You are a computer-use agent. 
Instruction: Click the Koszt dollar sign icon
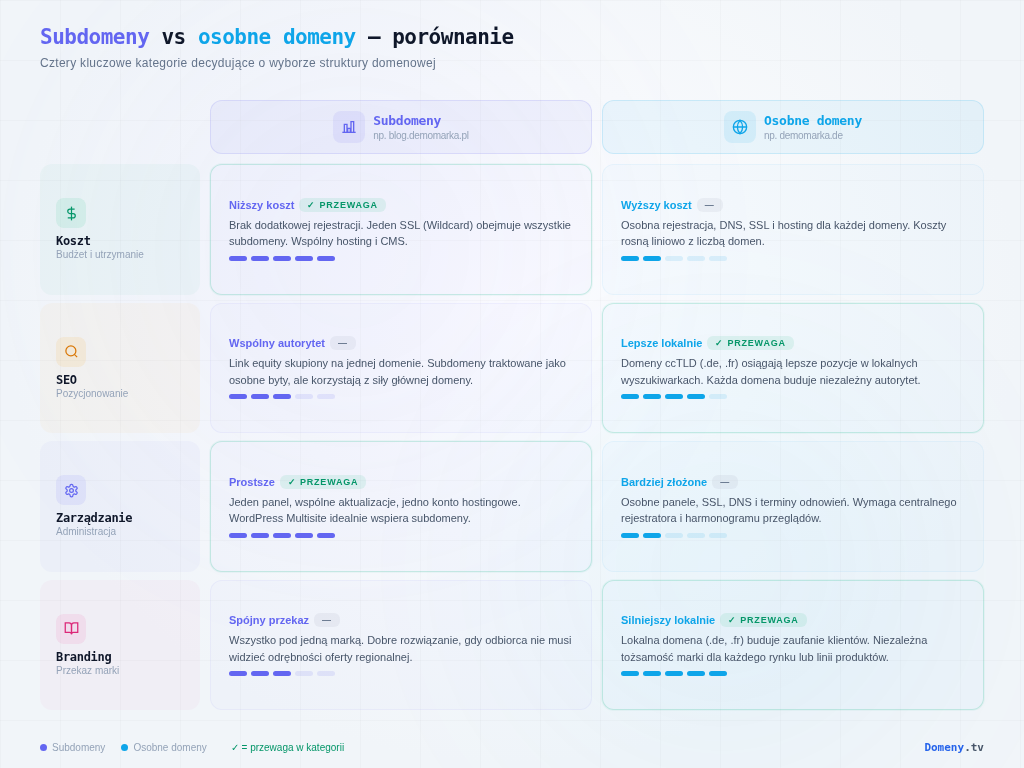pyautogui.click(x=71, y=213)
